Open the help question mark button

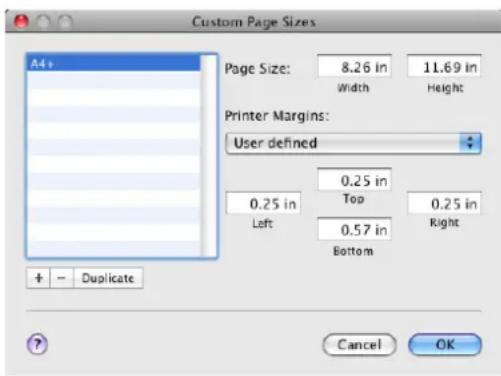pos(37,344)
